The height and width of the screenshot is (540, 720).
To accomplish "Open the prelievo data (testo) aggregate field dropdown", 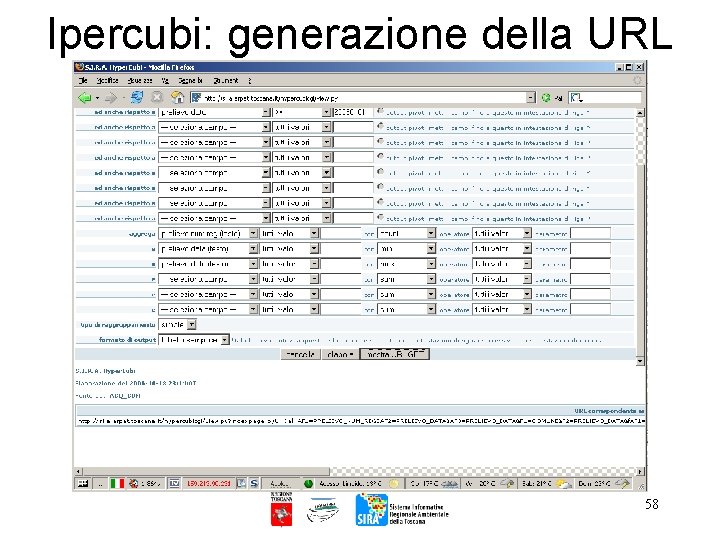I will [208, 248].
